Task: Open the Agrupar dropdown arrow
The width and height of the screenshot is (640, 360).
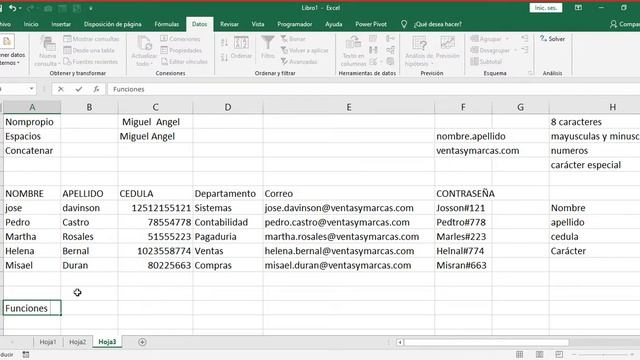Action: 507,39
